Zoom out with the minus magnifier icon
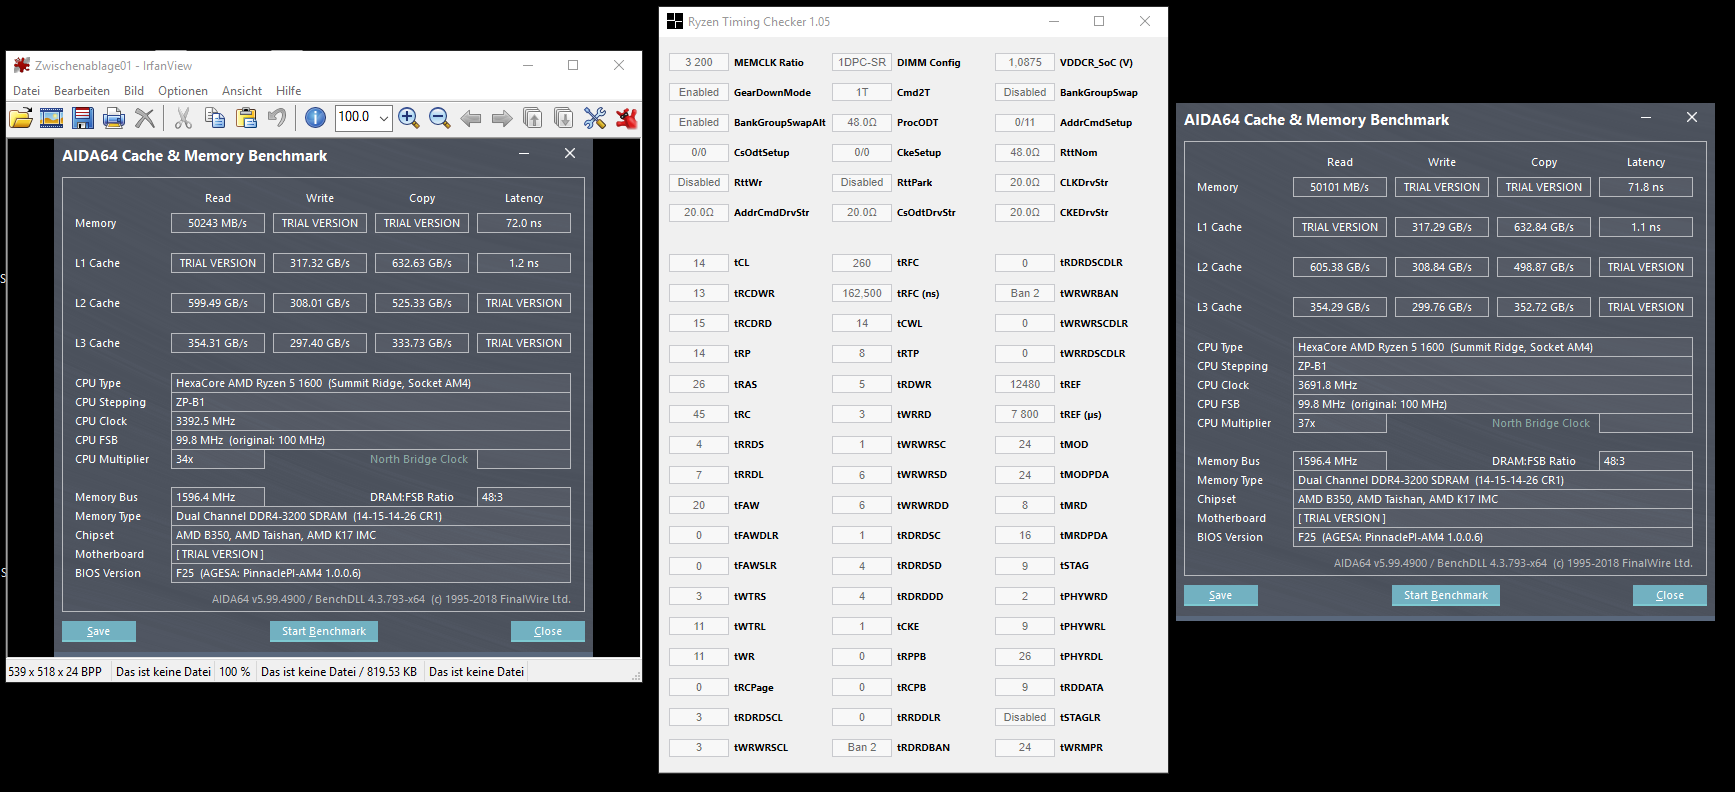Viewport: 1735px width, 792px height. tap(439, 118)
